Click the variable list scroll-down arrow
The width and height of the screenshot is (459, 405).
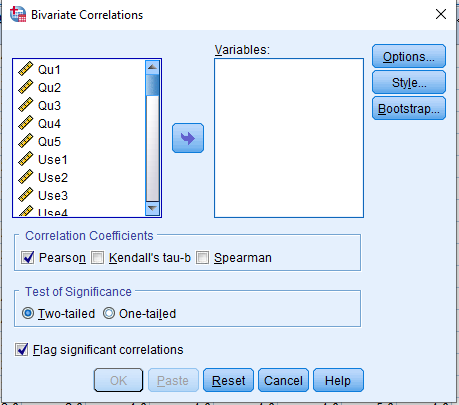[153, 209]
